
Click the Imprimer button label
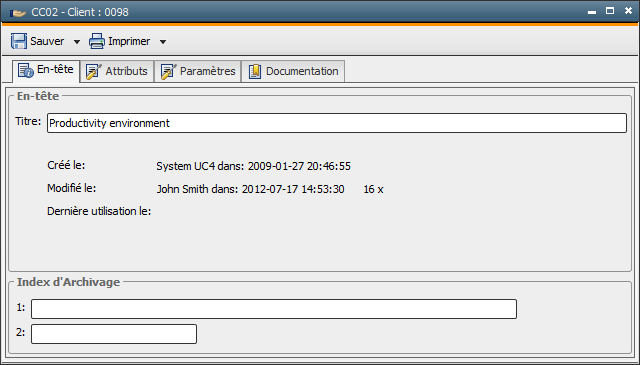[129, 41]
